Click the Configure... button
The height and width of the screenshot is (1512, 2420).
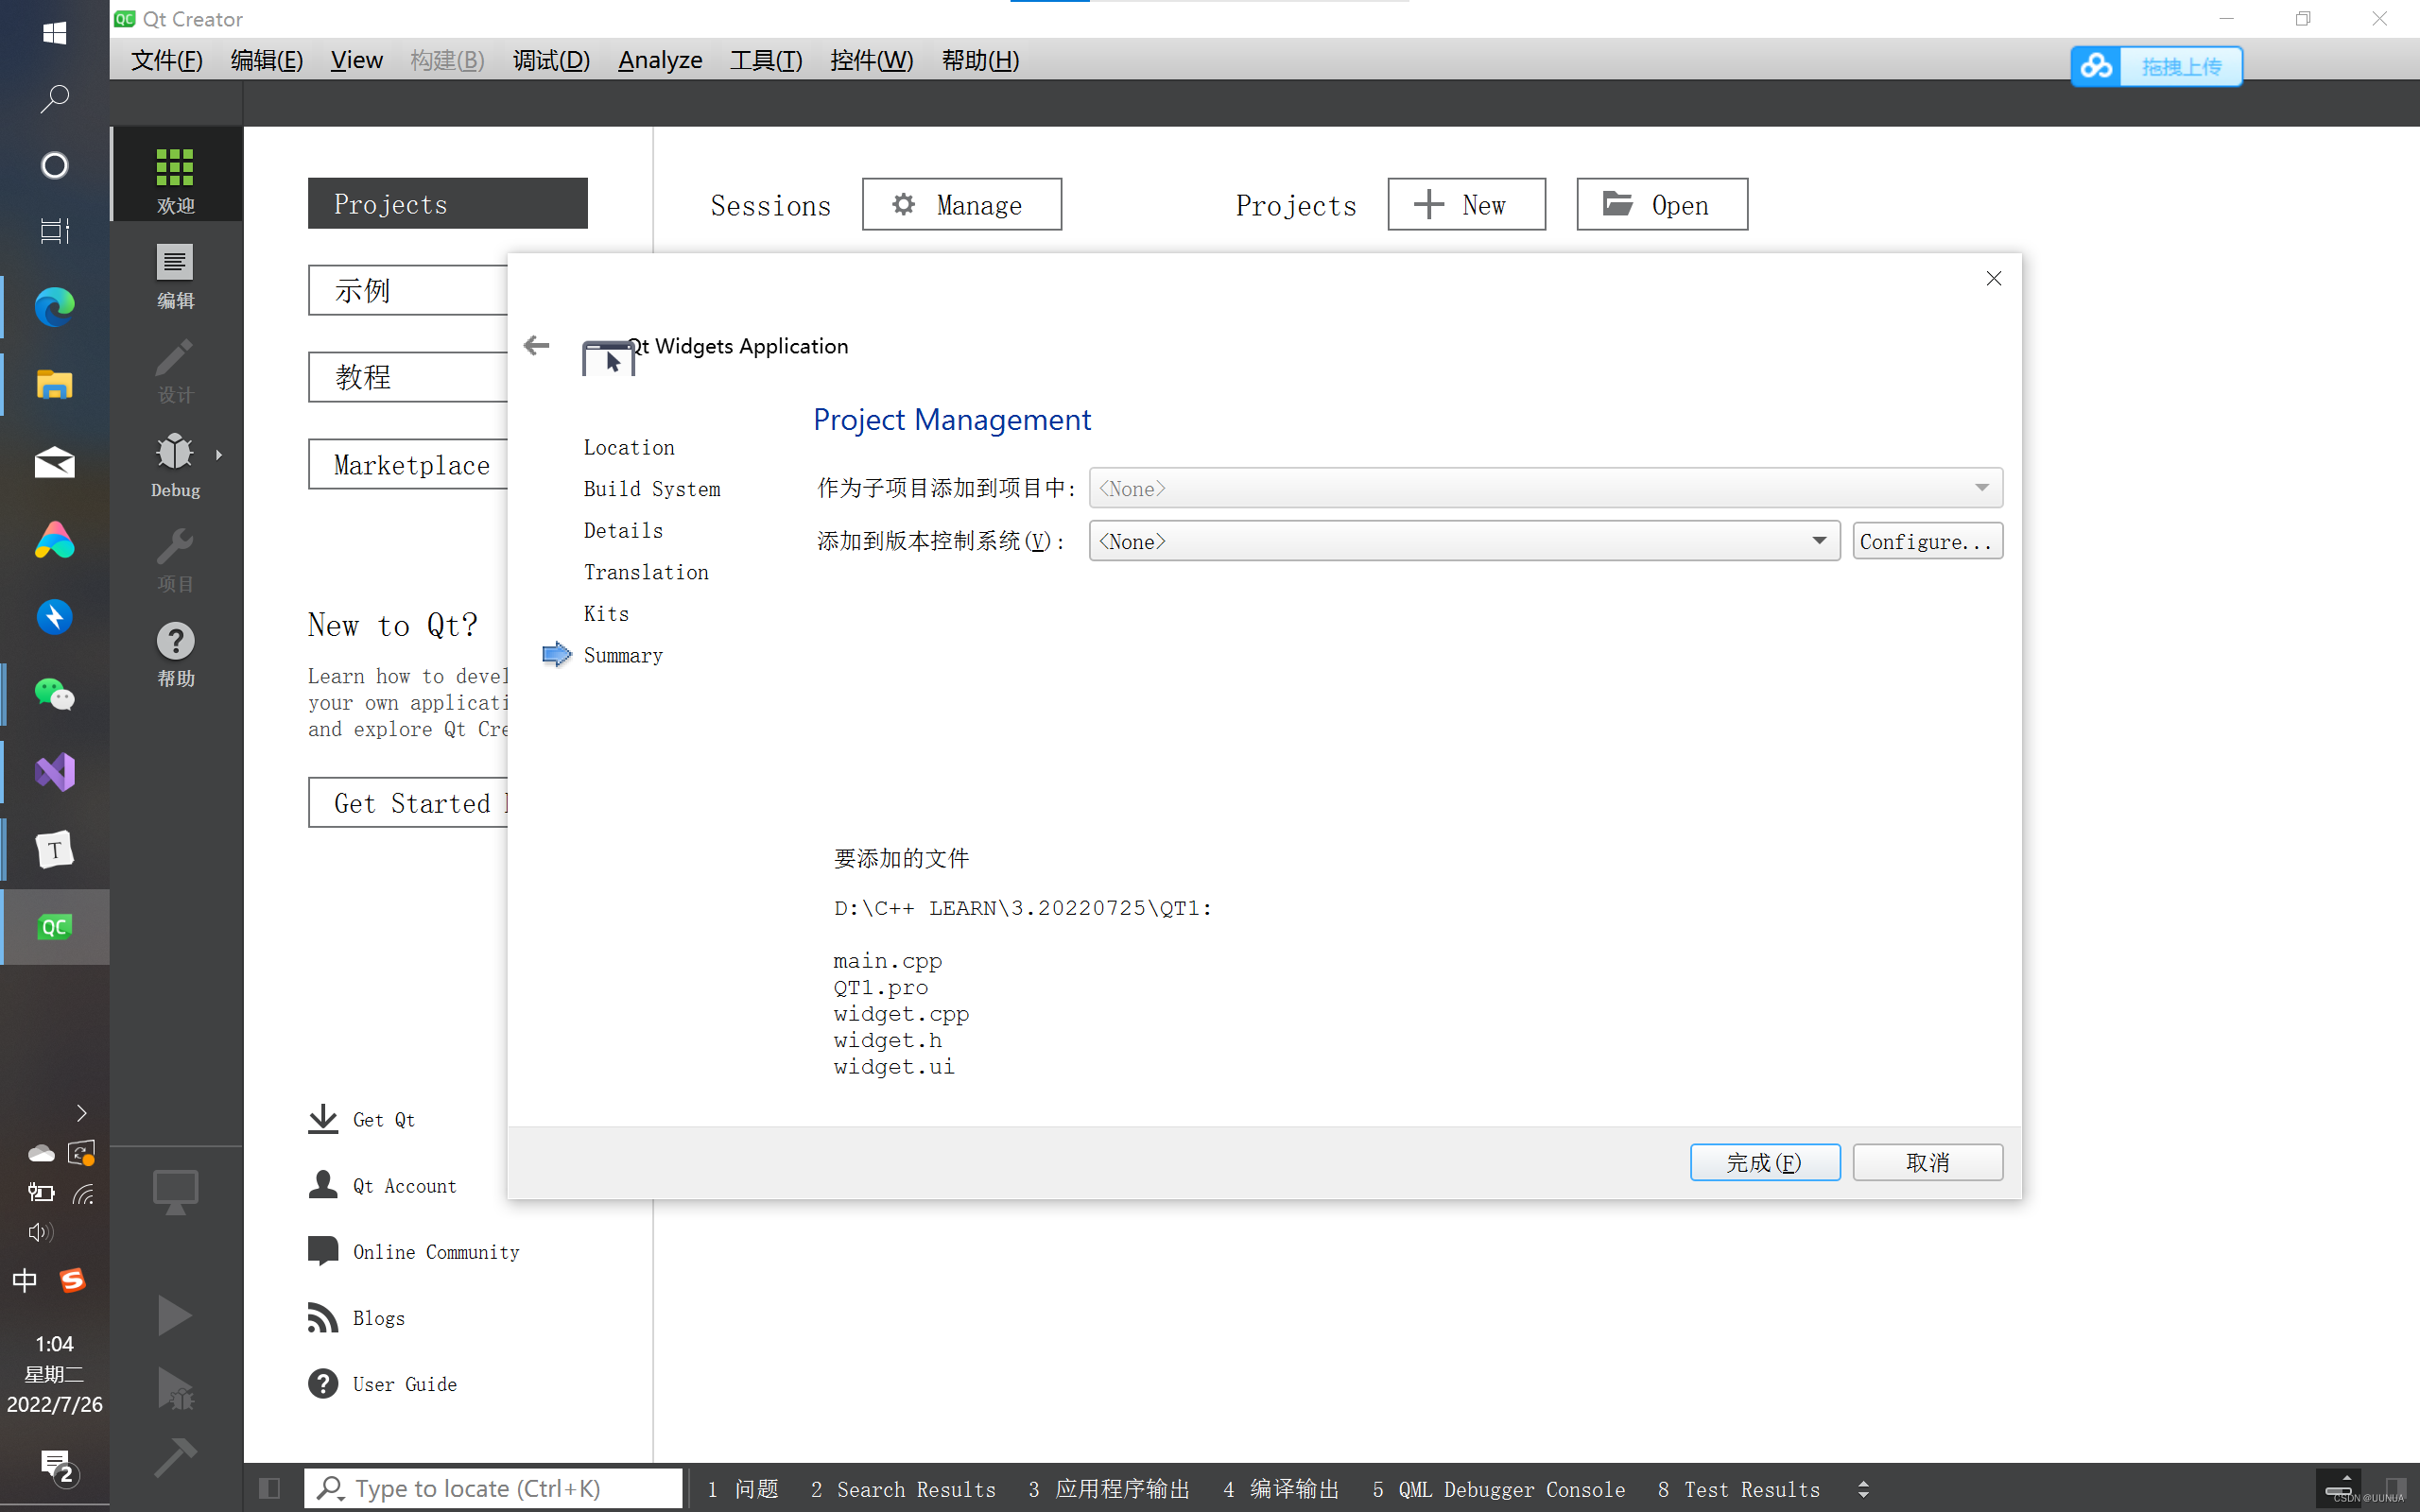pos(1927,541)
